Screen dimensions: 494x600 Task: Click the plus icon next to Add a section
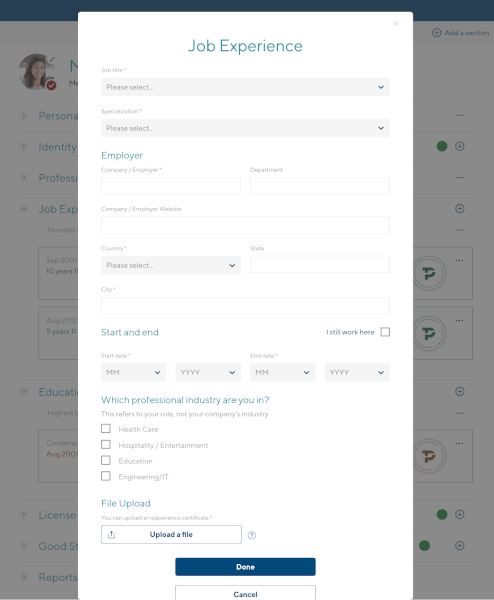(x=436, y=33)
